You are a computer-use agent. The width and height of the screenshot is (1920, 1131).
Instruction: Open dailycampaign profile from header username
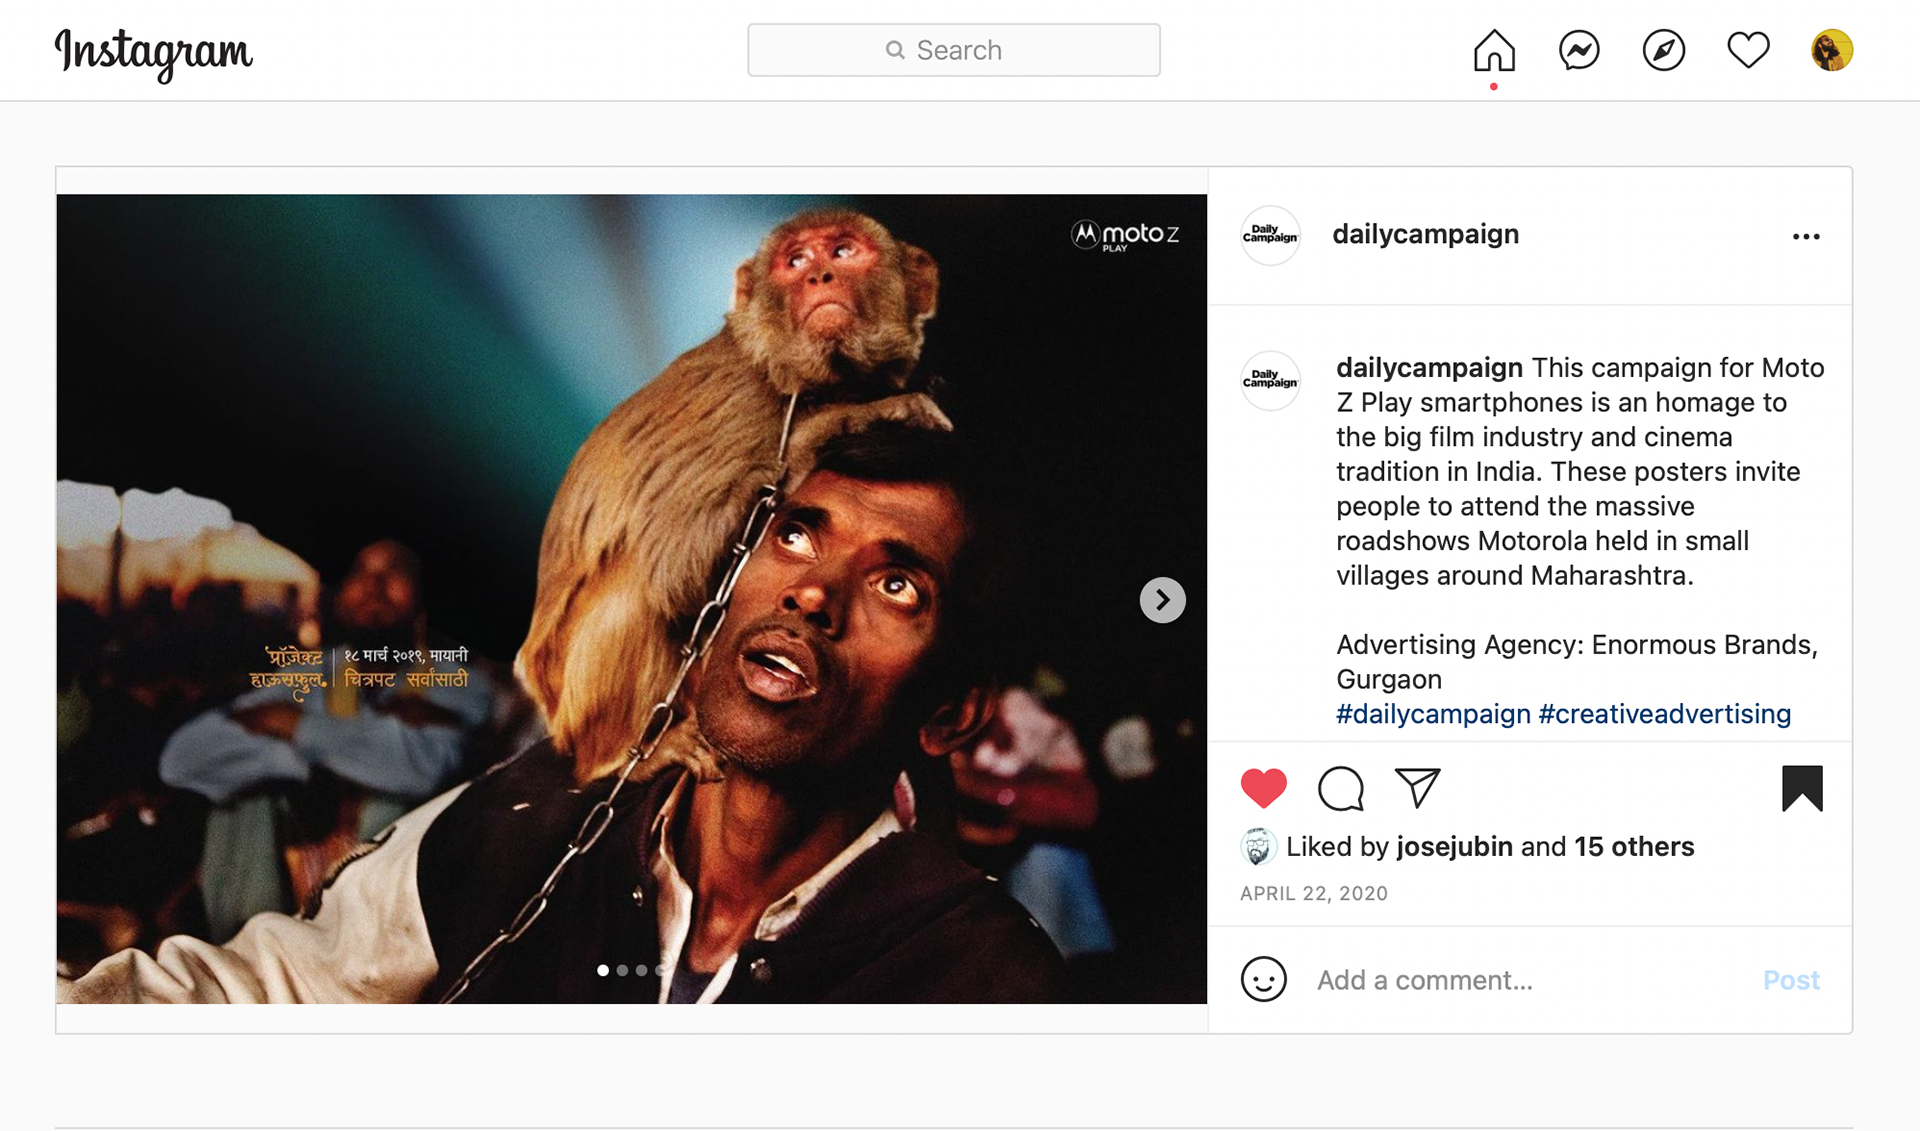tap(1425, 234)
